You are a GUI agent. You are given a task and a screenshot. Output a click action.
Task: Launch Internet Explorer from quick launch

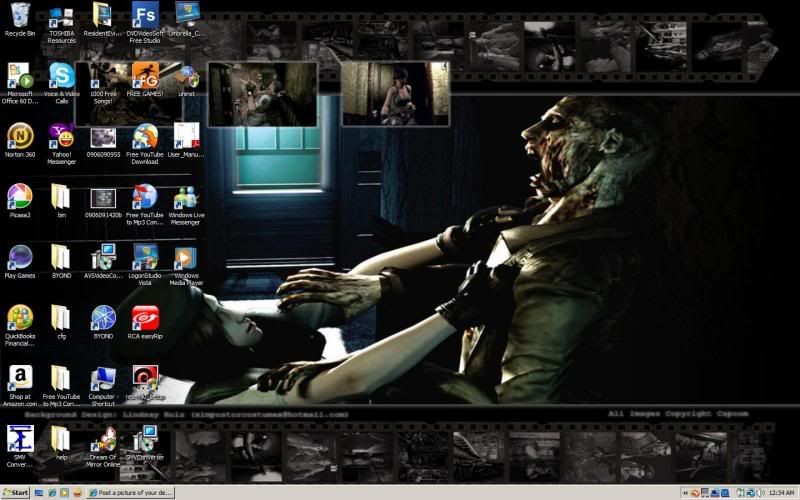coord(52,492)
